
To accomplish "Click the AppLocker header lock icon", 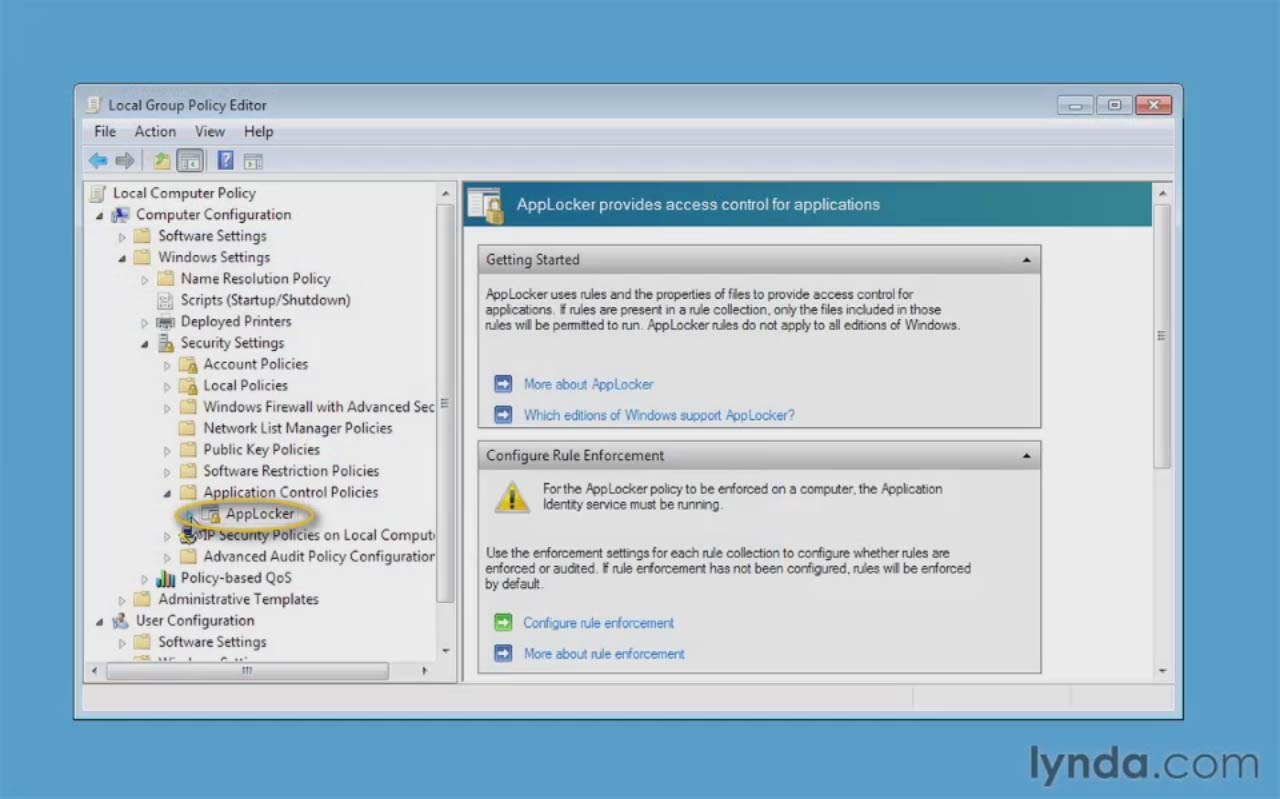I will [486, 206].
